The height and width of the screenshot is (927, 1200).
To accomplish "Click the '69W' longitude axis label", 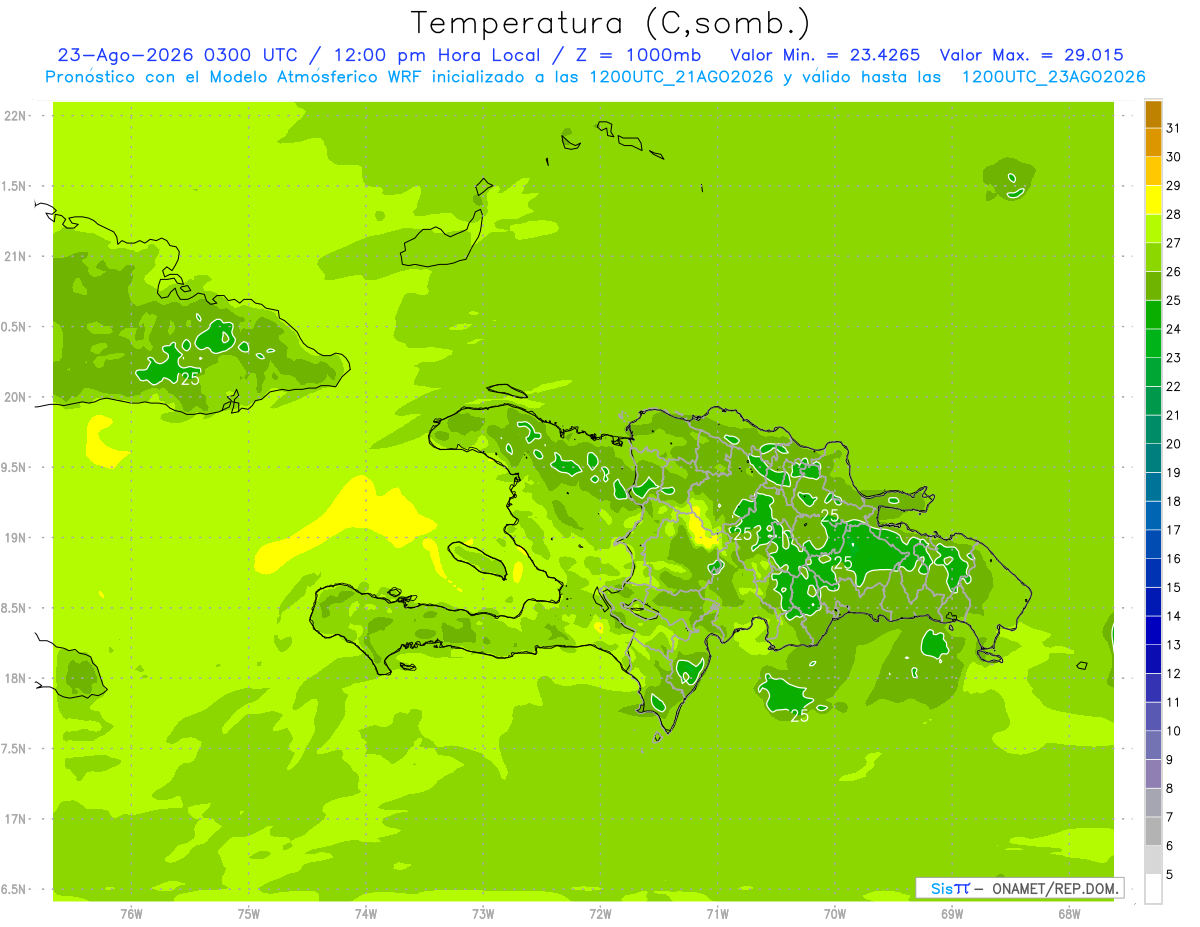I will (952, 913).
